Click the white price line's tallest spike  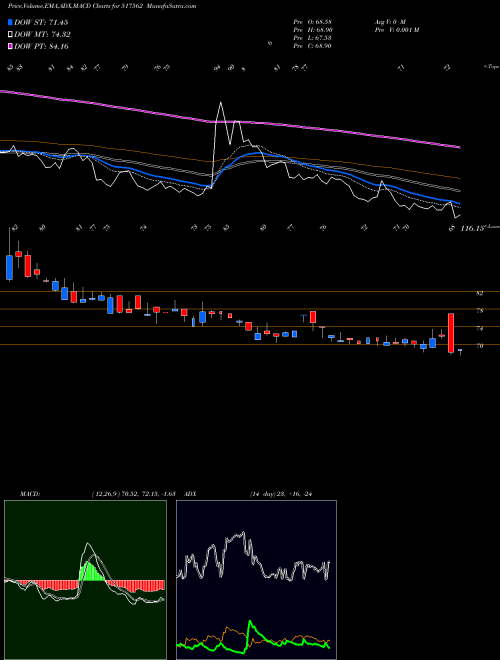[x=220, y=102]
